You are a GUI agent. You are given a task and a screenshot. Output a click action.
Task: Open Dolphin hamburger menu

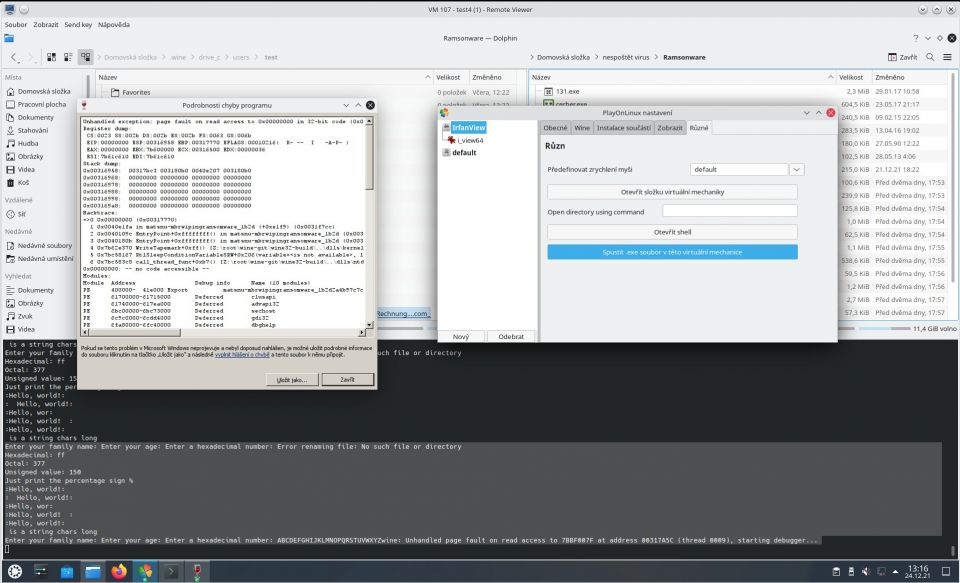[947, 57]
